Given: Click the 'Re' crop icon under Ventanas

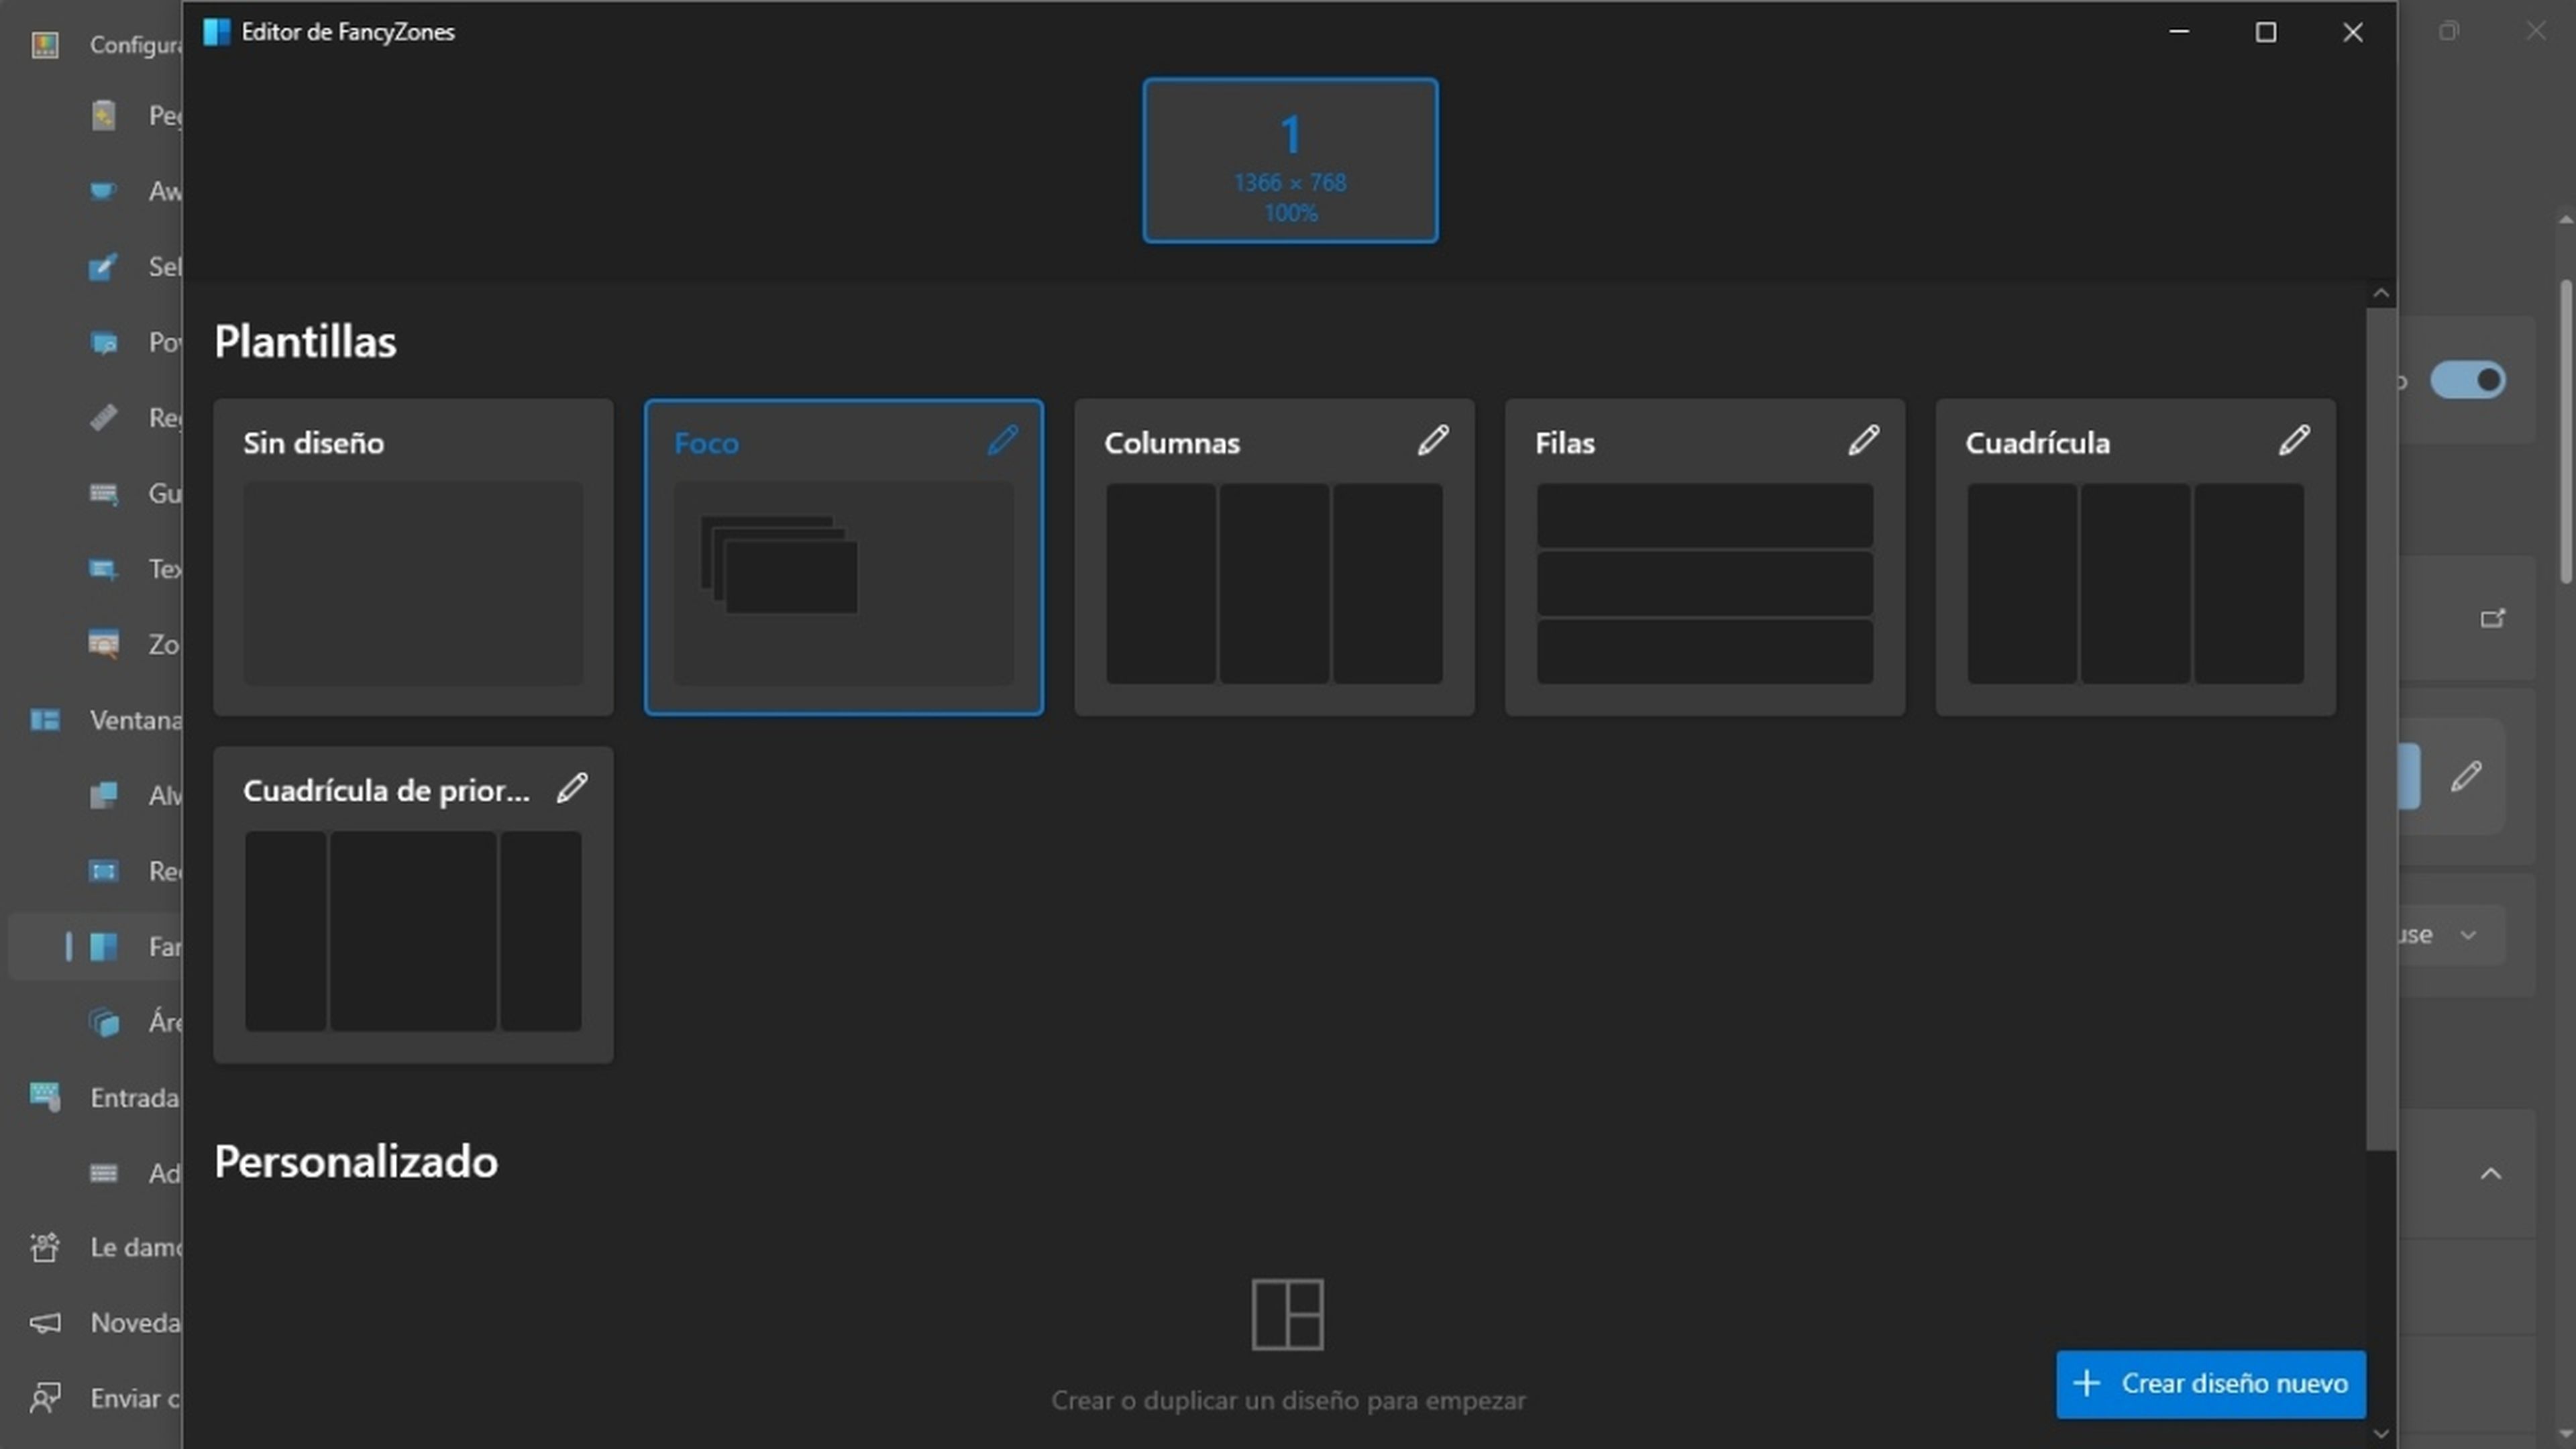Looking at the screenshot, I should [x=103, y=871].
